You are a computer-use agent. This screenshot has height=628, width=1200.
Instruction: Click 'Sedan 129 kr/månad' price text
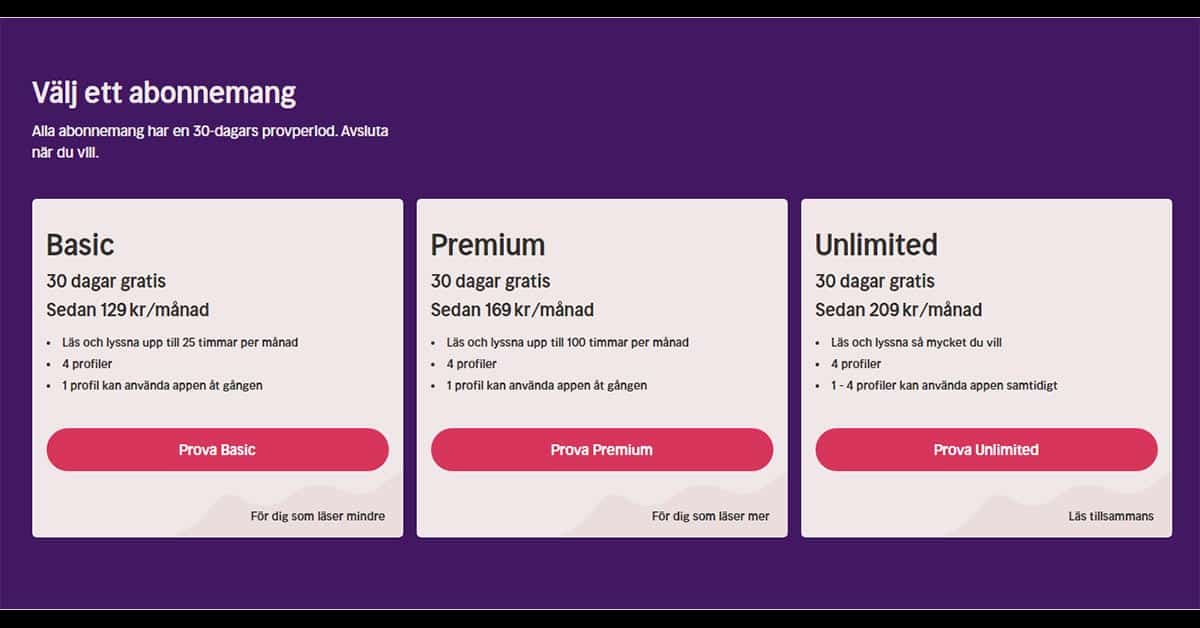[128, 310]
